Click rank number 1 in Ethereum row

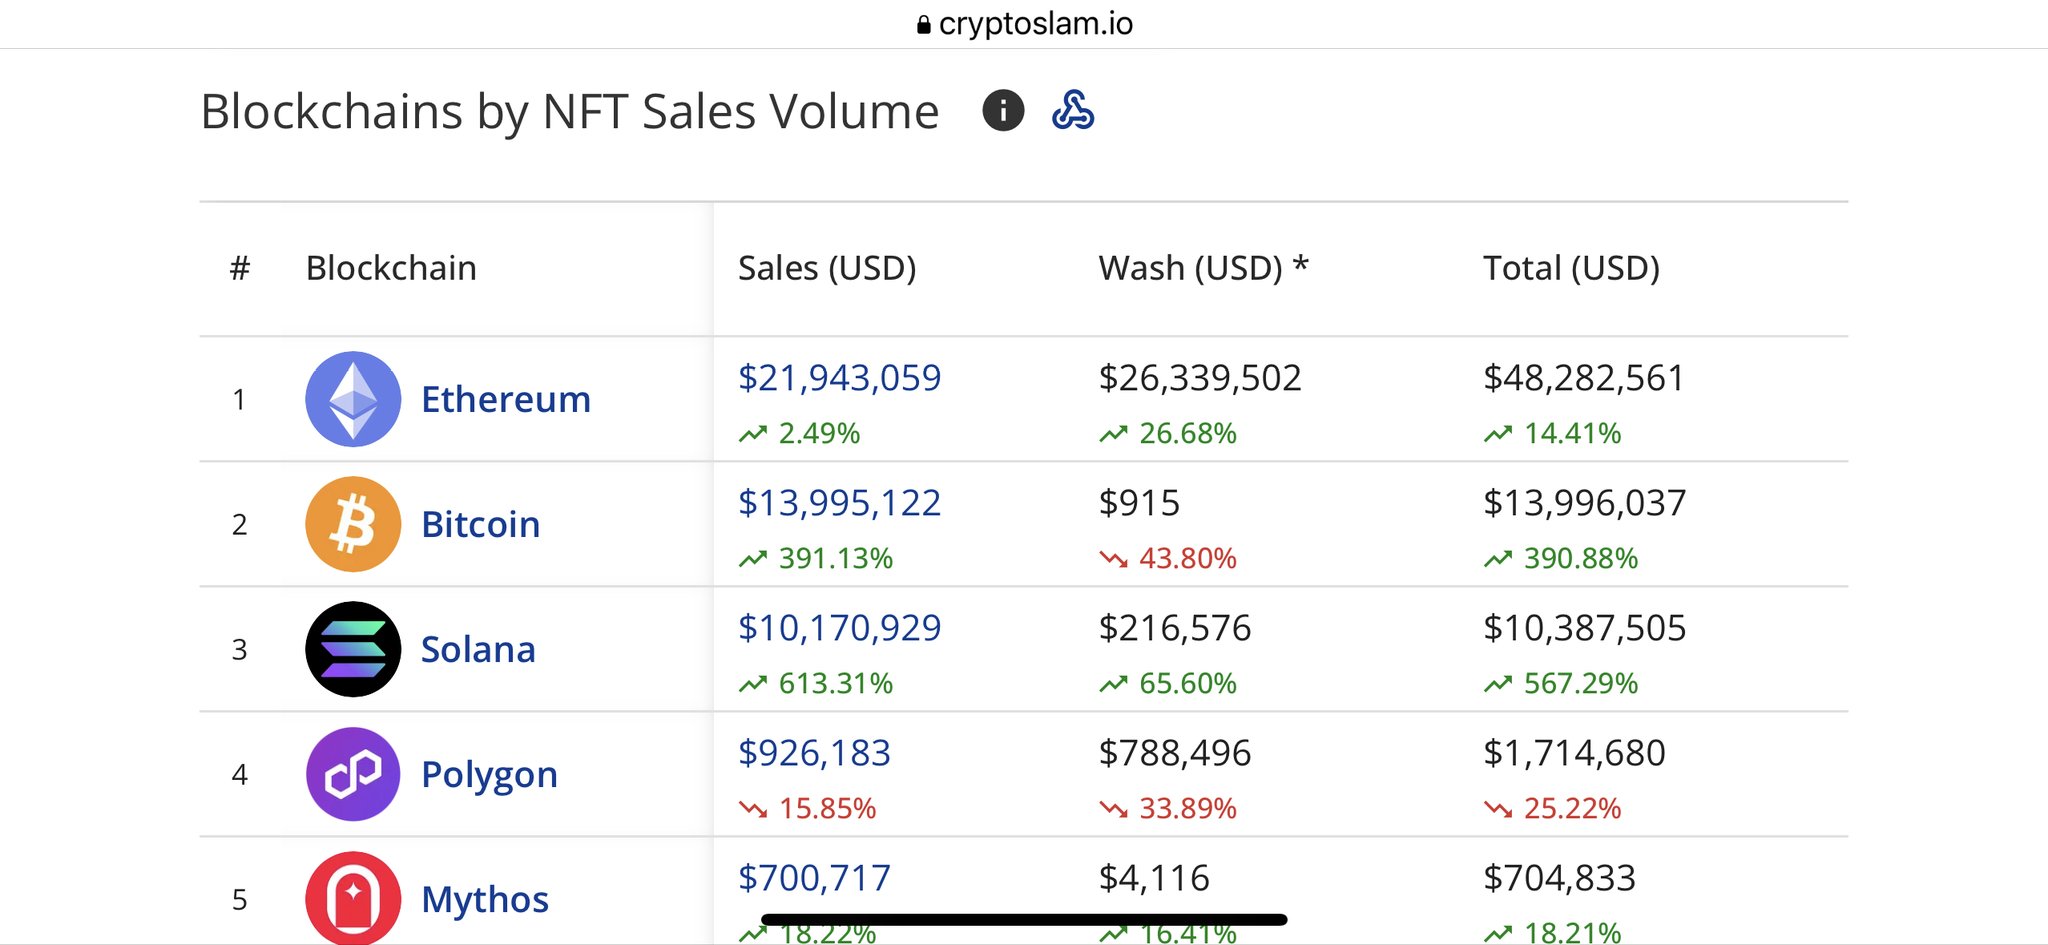(239, 400)
